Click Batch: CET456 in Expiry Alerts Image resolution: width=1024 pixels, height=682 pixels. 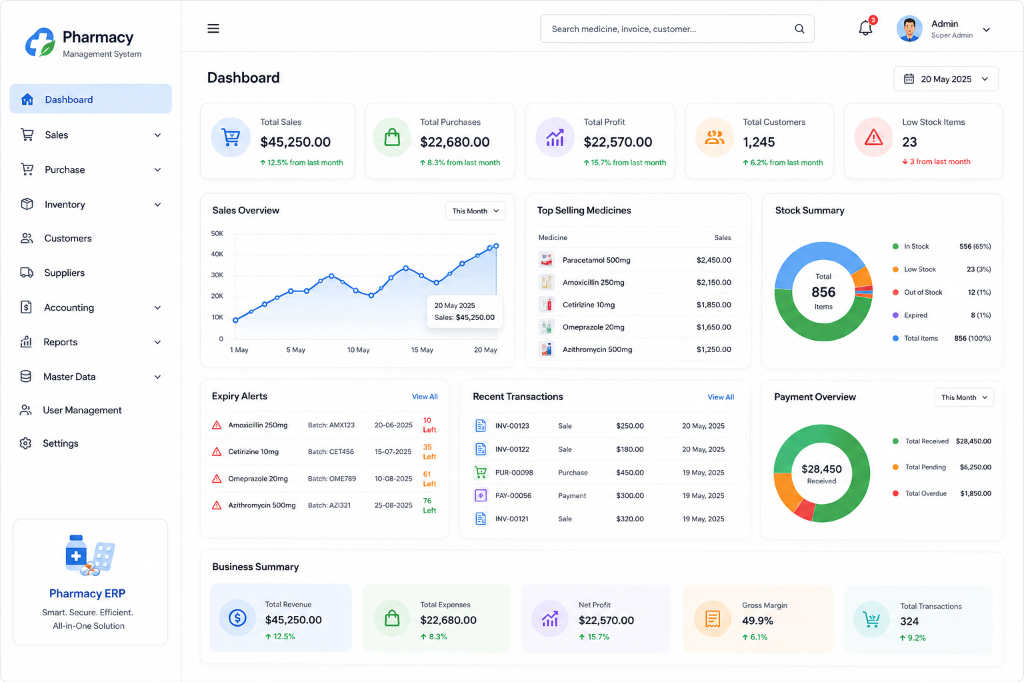click(330, 452)
